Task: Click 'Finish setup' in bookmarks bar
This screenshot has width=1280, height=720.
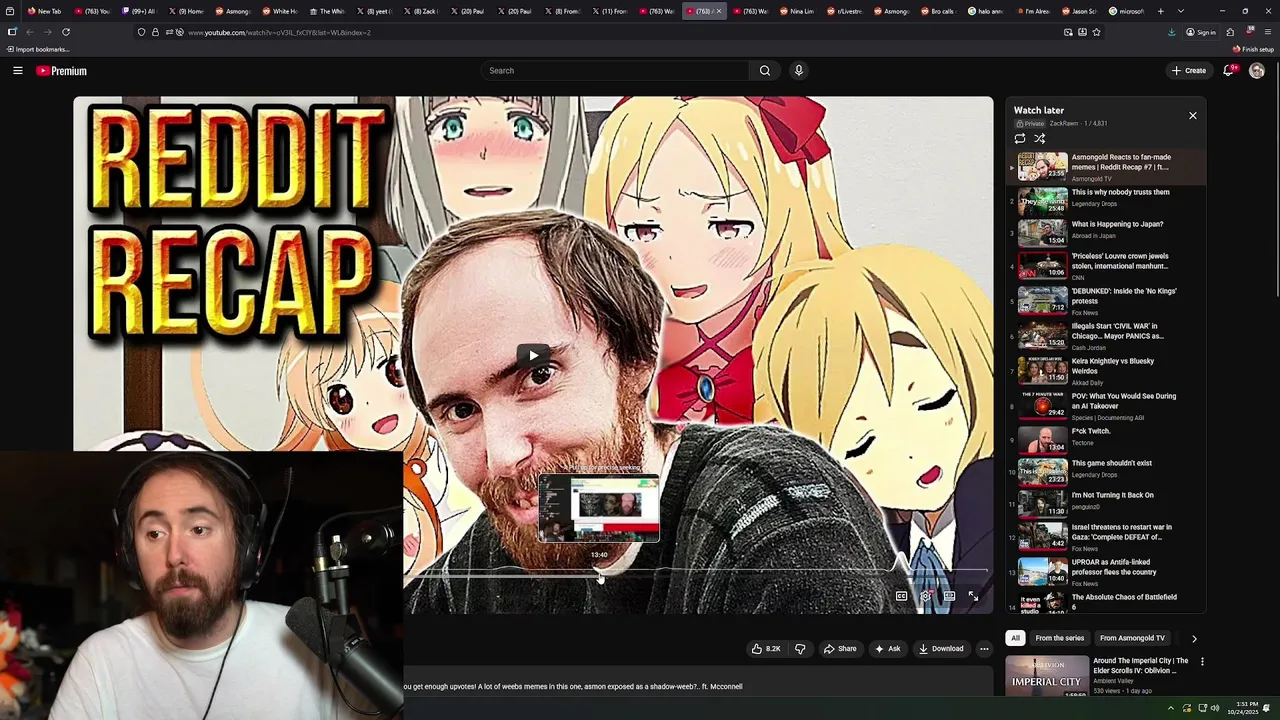Action: pyautogui.click(x=1253, y=49)
